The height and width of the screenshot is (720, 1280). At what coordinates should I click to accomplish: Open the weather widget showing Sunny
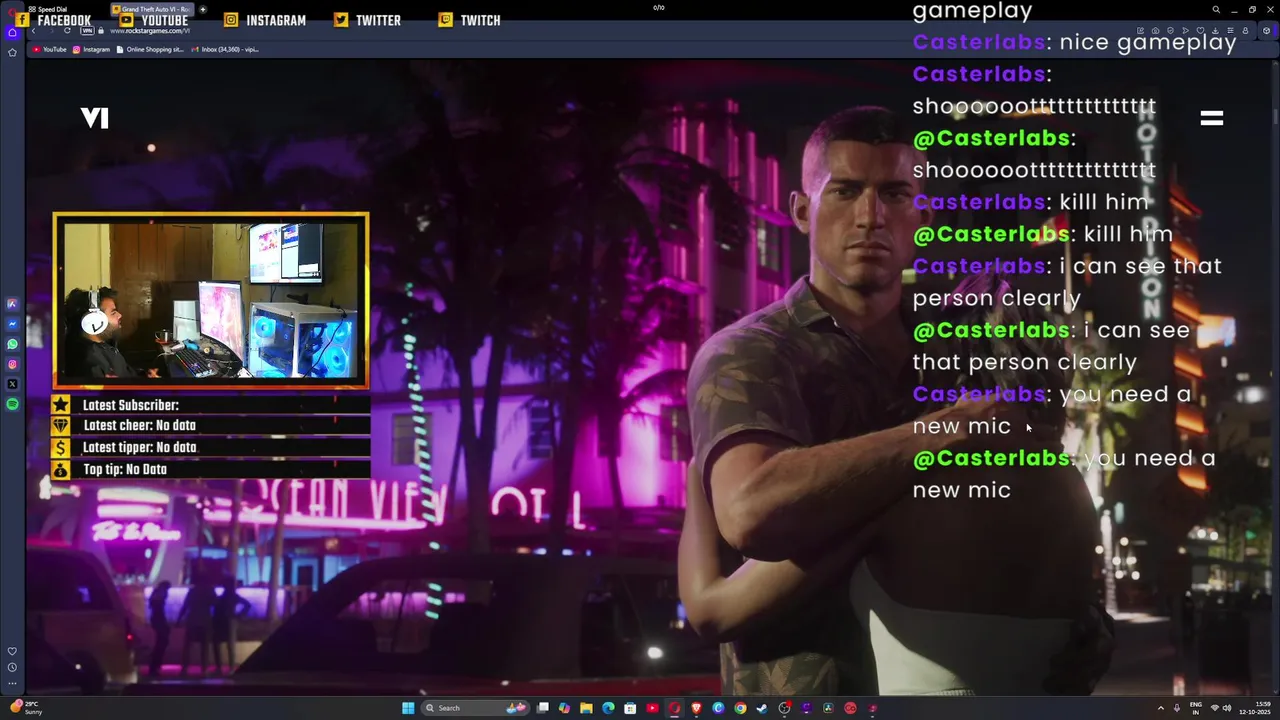click(27, 708)
